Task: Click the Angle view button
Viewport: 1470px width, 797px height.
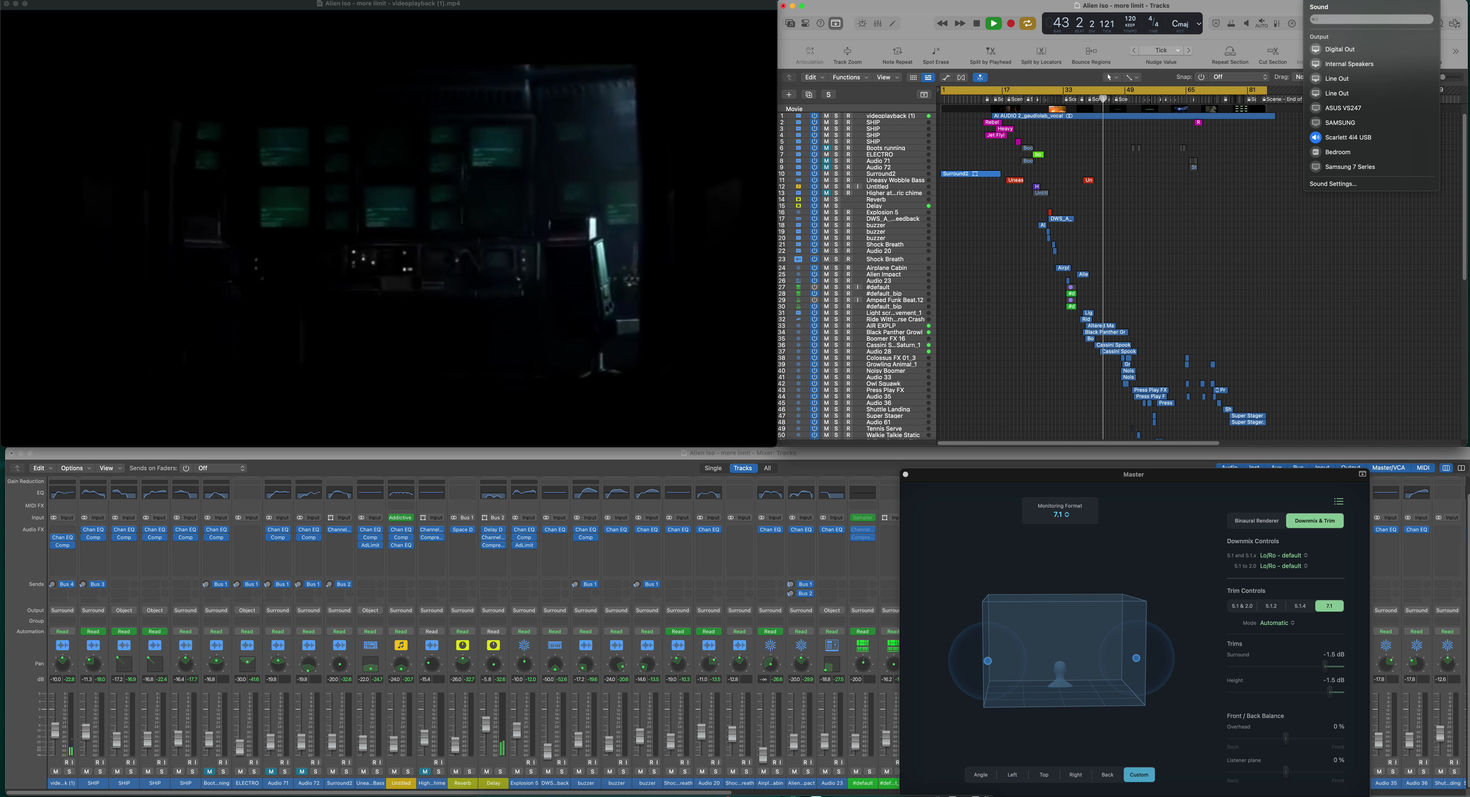Action: click(x=980, y=774)
